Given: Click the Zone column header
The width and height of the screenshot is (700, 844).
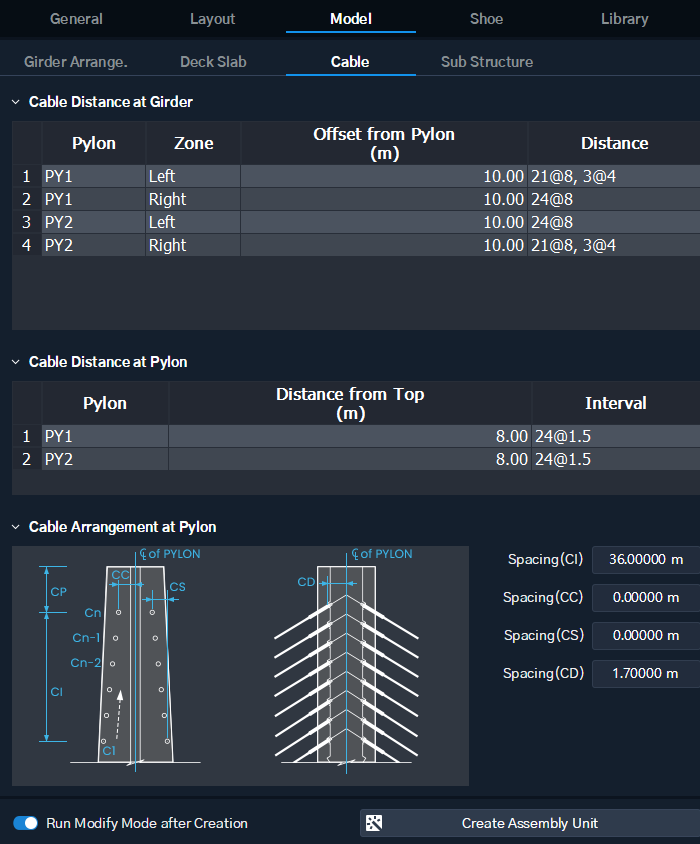Looking at the screenshot, I should [193, 143].
